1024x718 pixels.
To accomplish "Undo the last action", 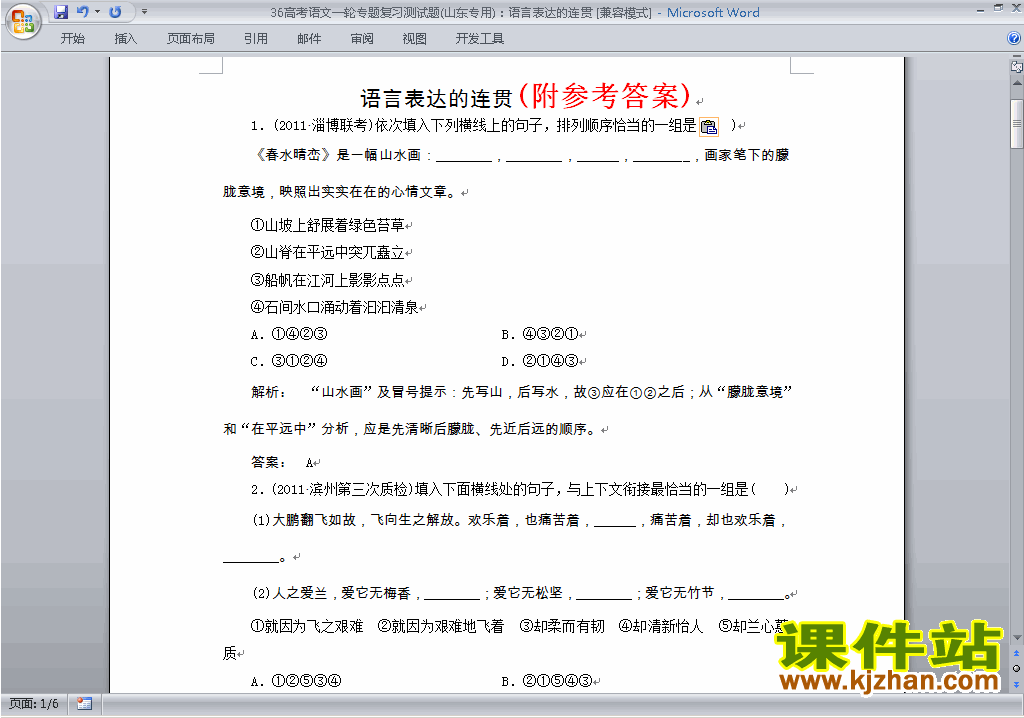I will [x=83, y=13].
